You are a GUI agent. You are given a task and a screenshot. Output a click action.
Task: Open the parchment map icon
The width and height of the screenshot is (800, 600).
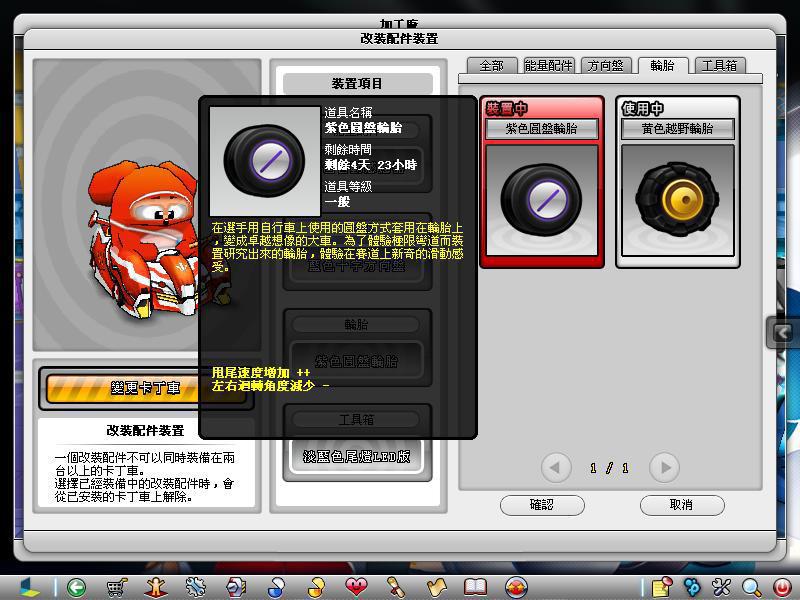tap(436, 587)
